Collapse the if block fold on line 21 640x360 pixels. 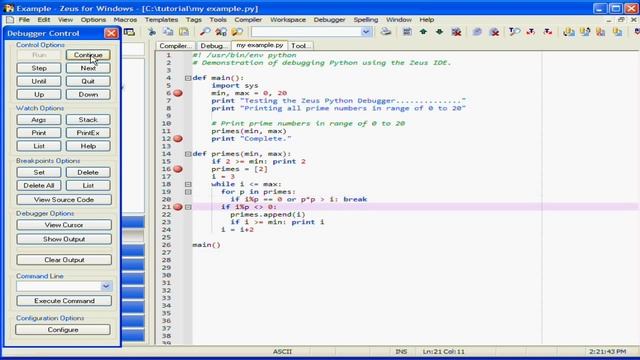tap(188, 207)
